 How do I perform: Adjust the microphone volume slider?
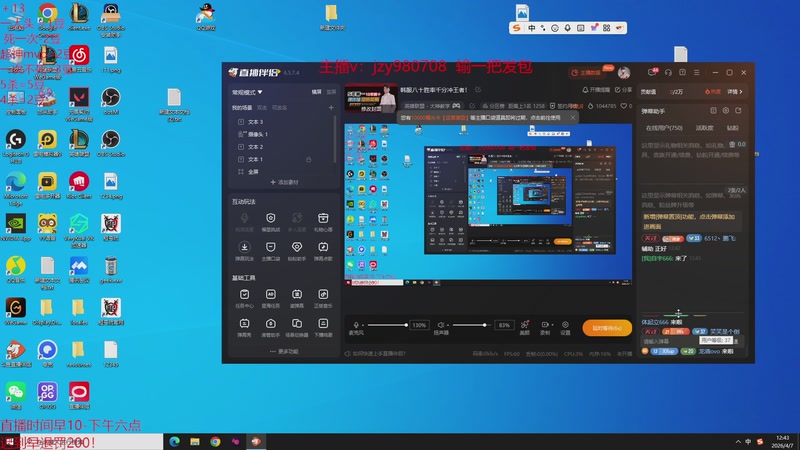pyautogui.click(x=387, y=325)
